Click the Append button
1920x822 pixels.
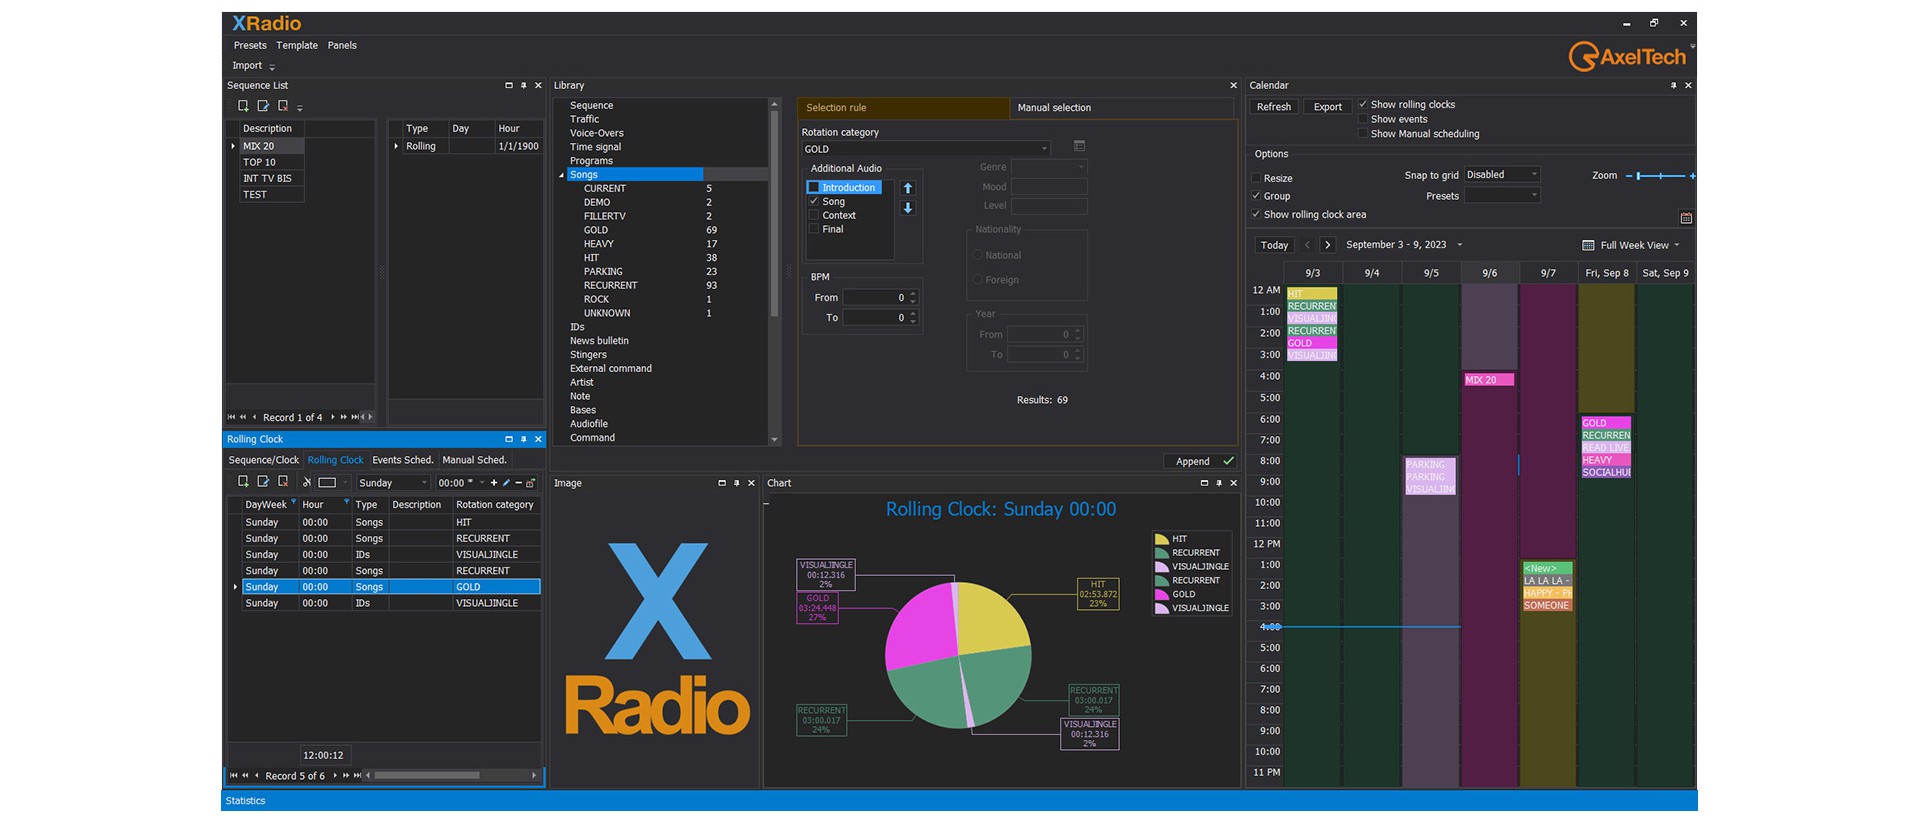pyautogui.click(x=1199, y=461)
